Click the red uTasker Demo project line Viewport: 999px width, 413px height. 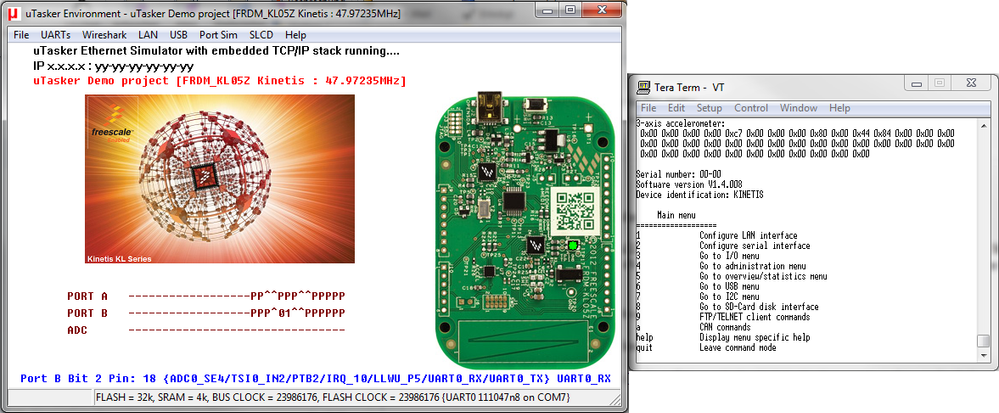click(x=219, y=81)
